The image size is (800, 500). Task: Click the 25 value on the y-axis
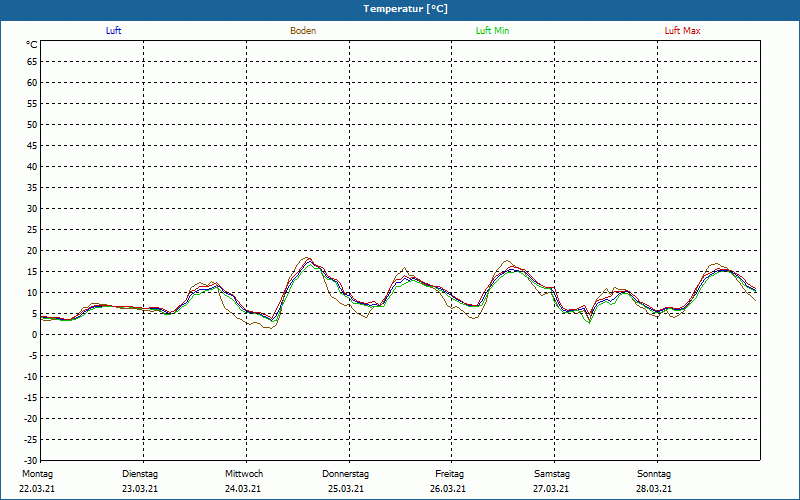pos(32,230)
